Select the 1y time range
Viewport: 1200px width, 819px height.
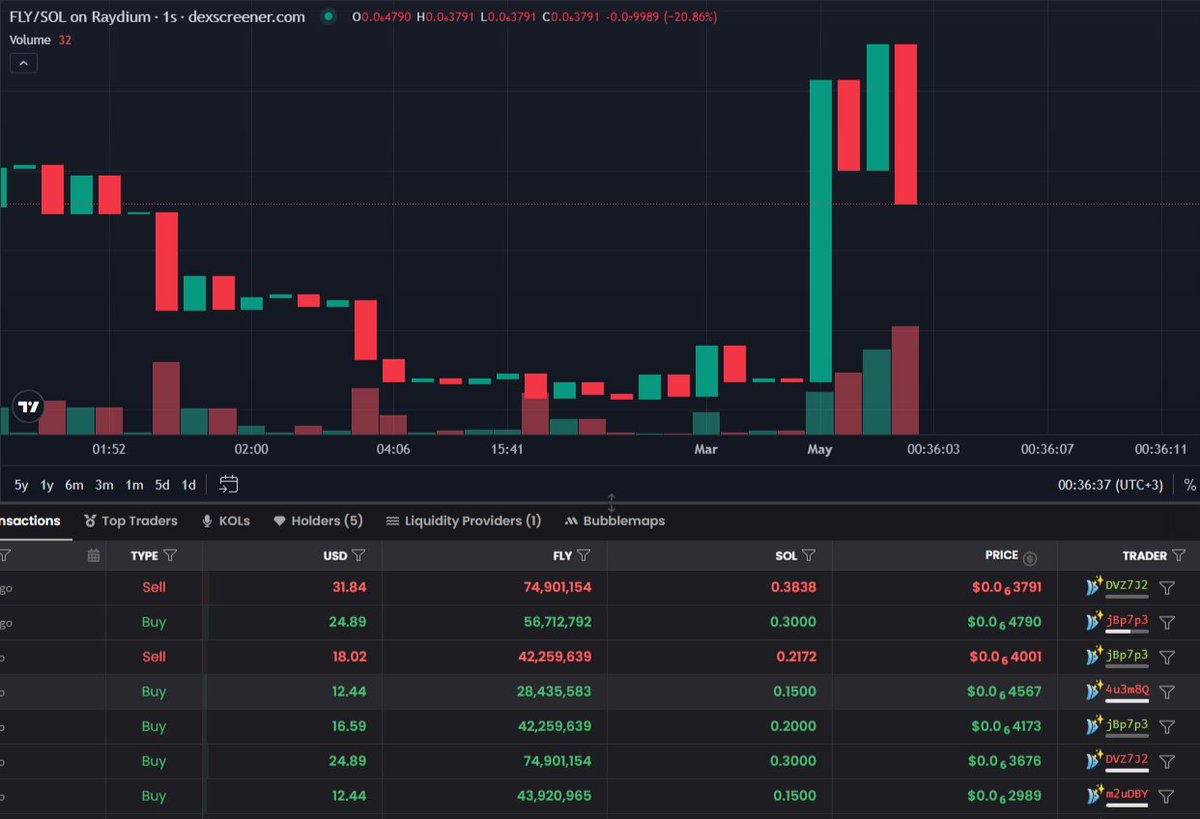click(x=47, y=485)
